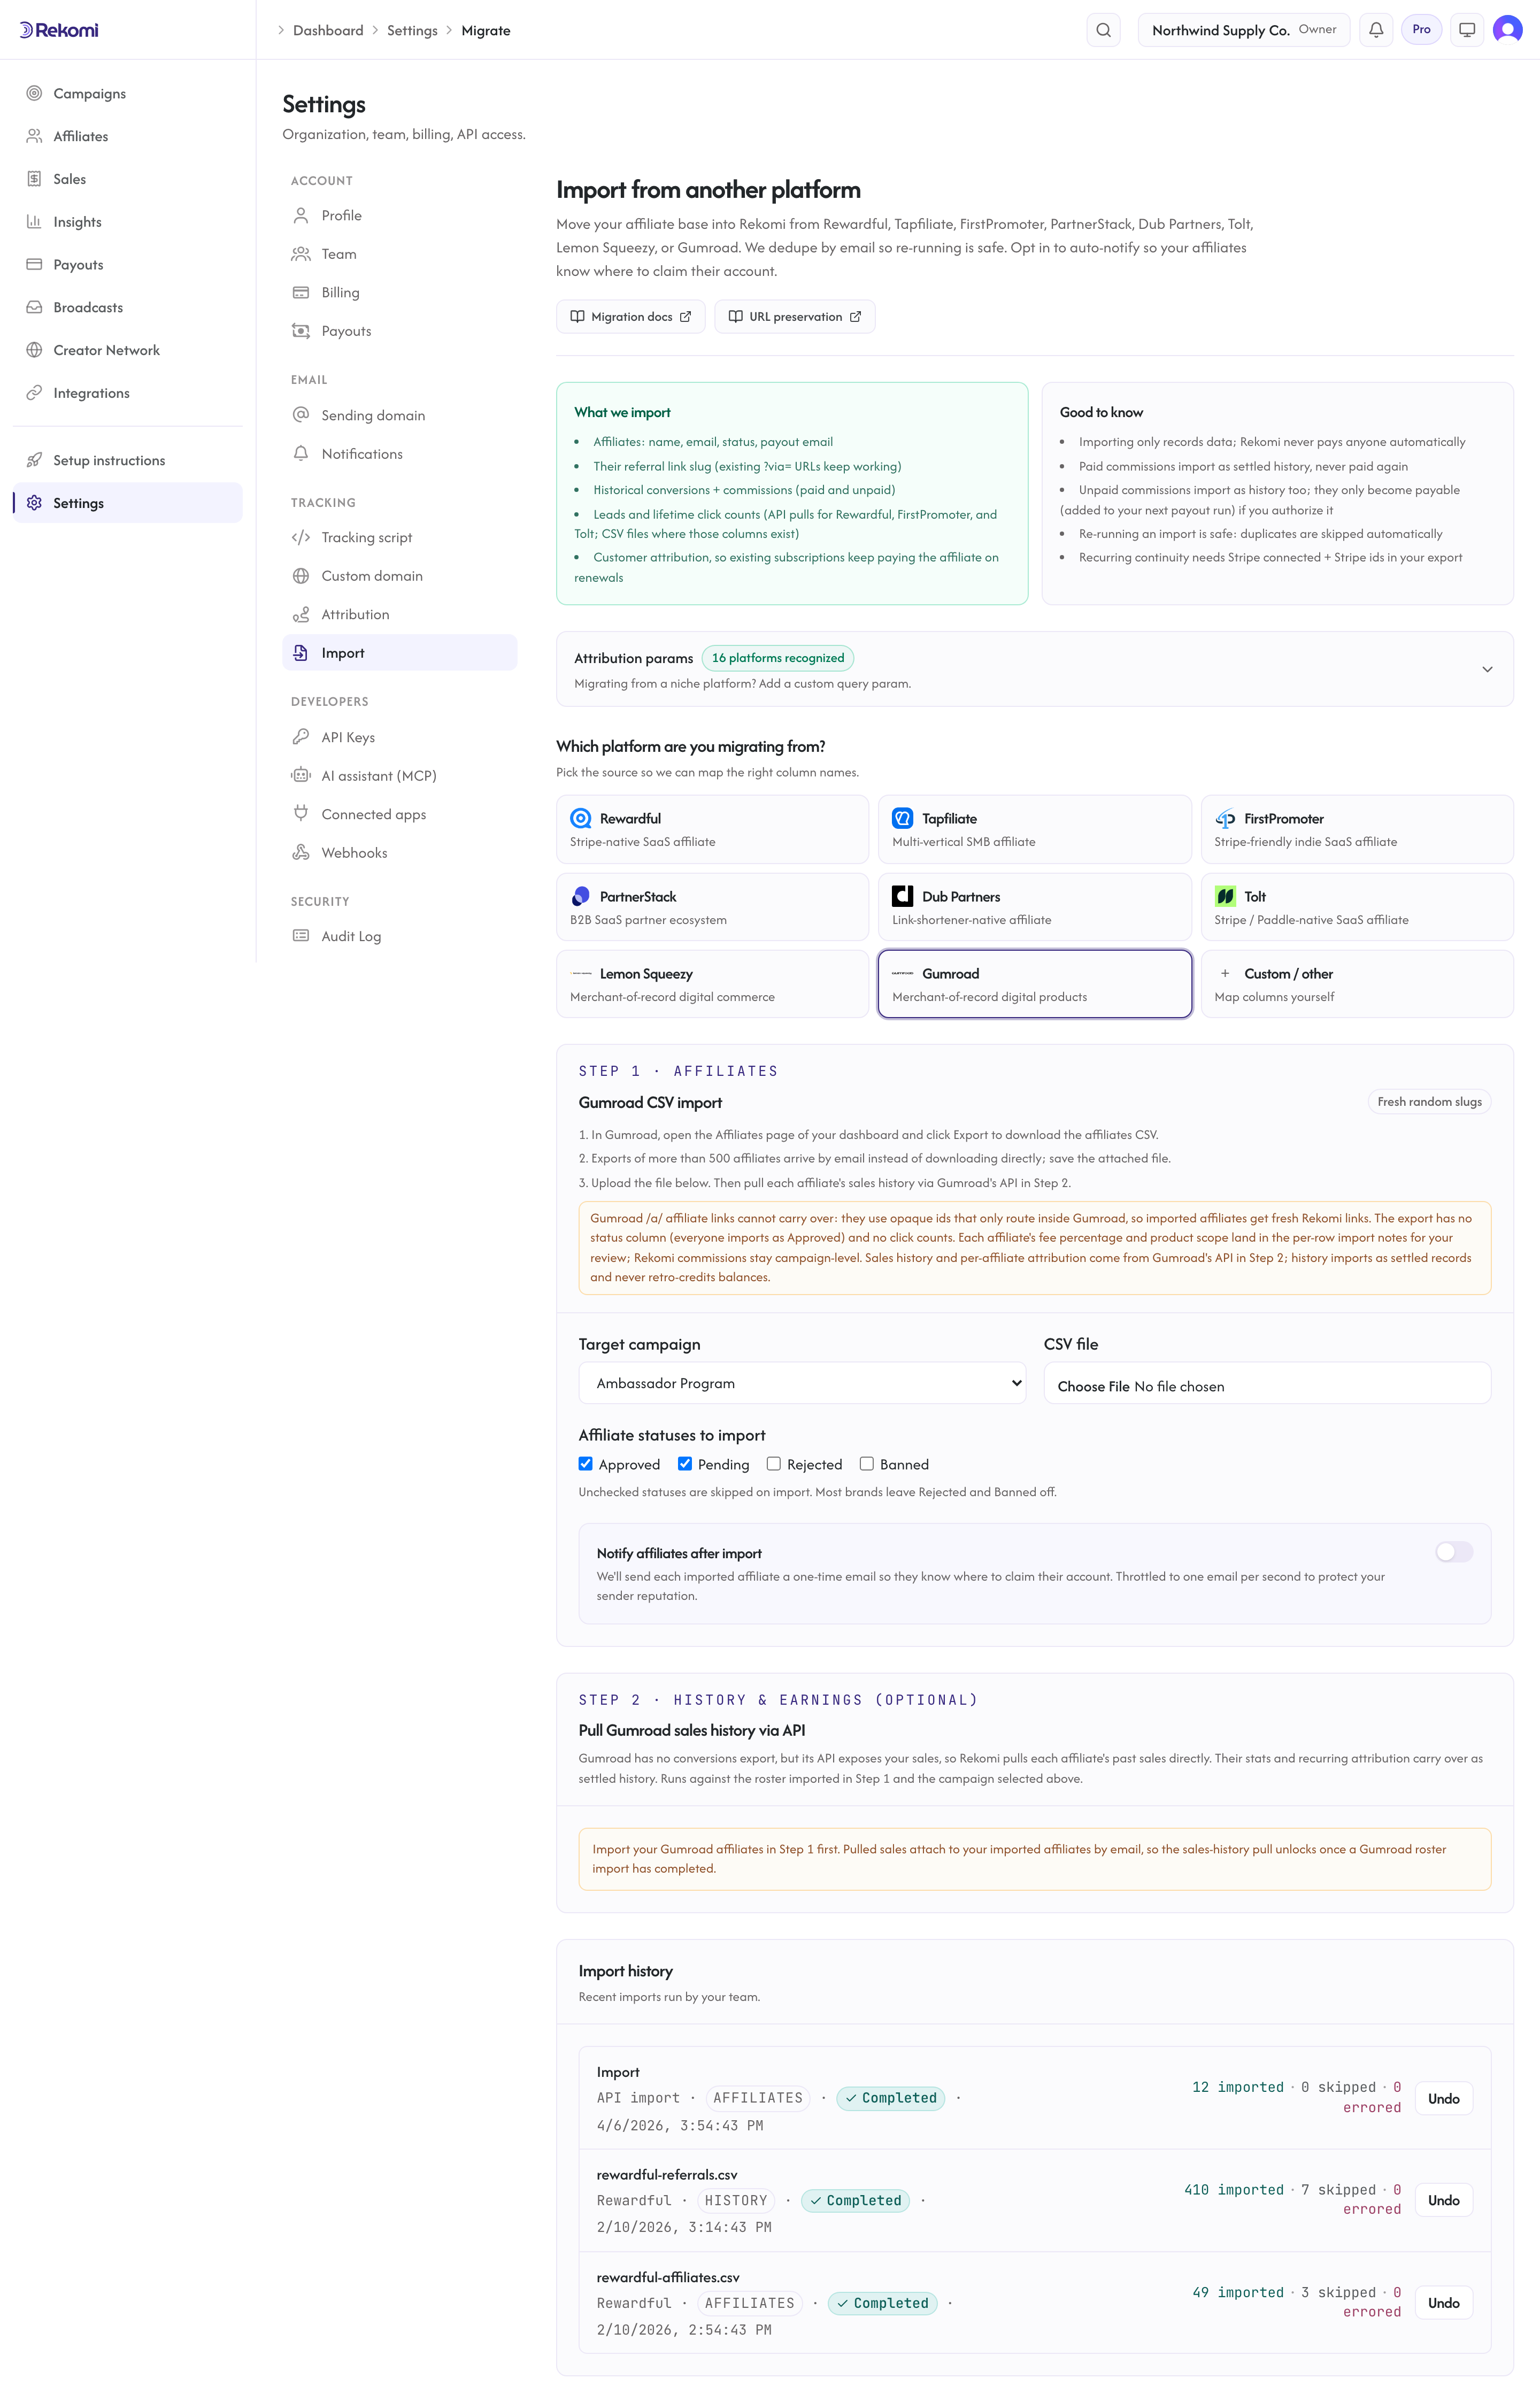This screenshot has width=1540, height=2402.
Task: Click the FirstPromoter platform logo
Action: pos(1225,818)
